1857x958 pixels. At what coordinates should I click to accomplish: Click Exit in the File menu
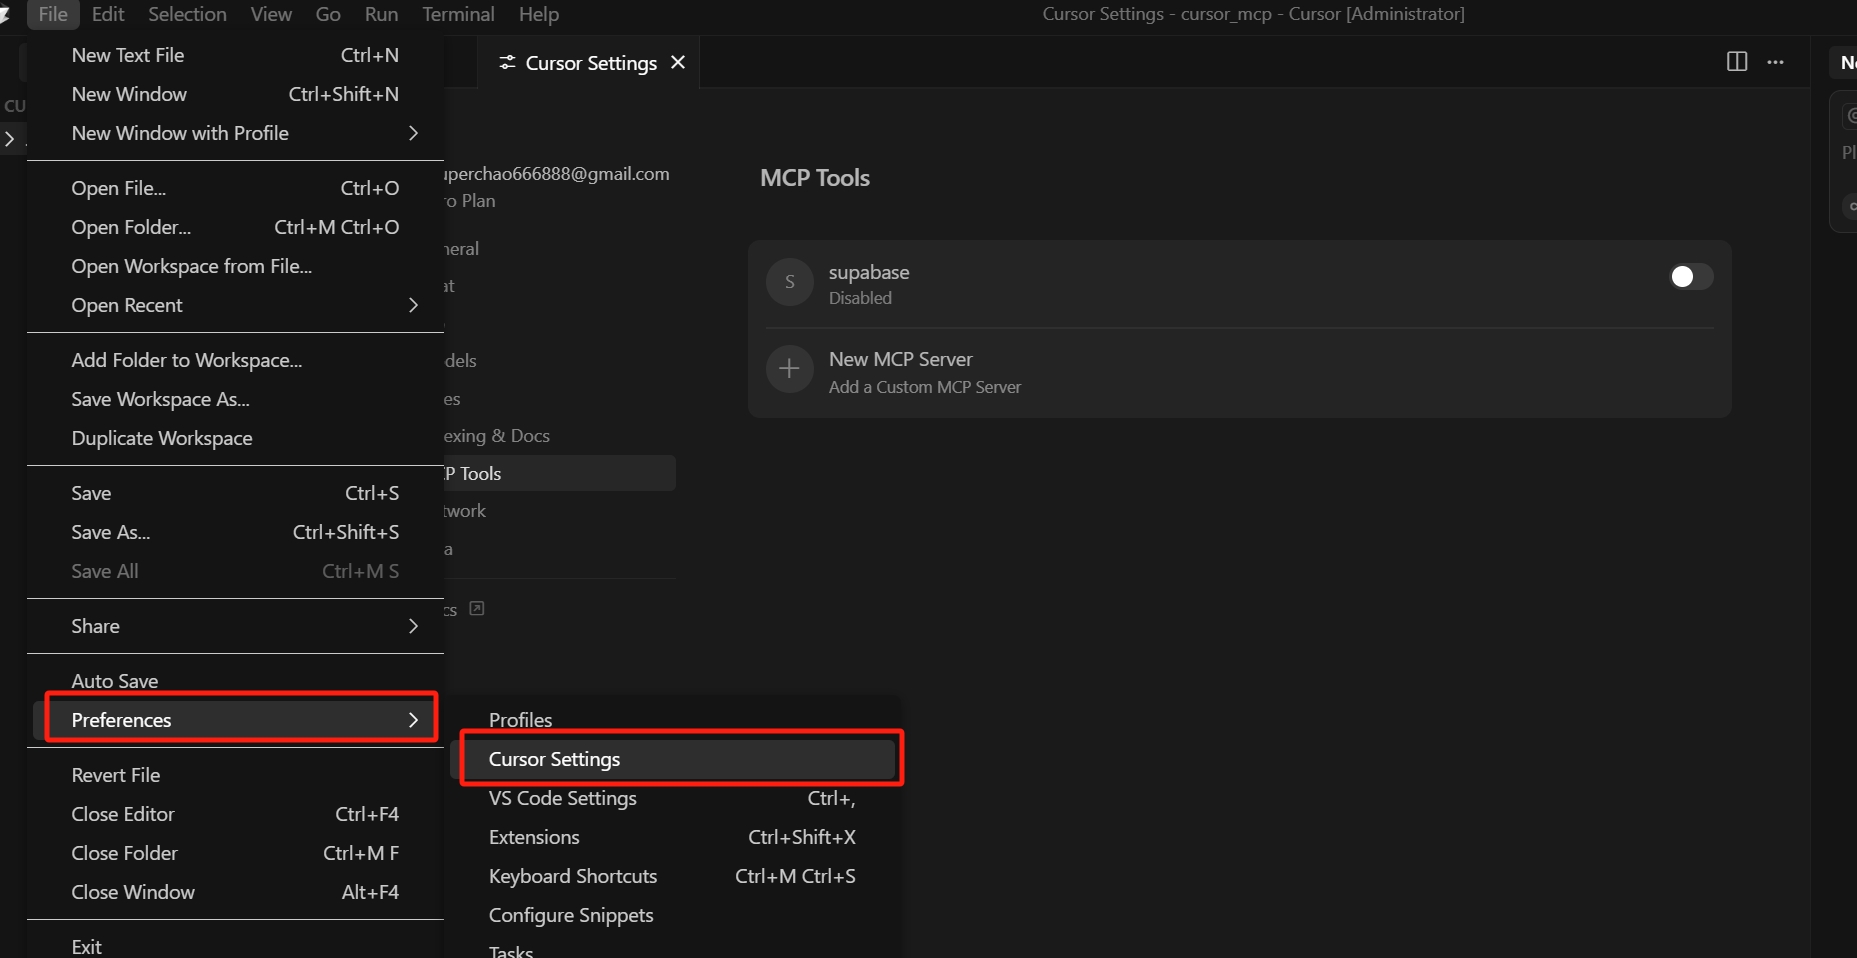(x=235, y=946)
